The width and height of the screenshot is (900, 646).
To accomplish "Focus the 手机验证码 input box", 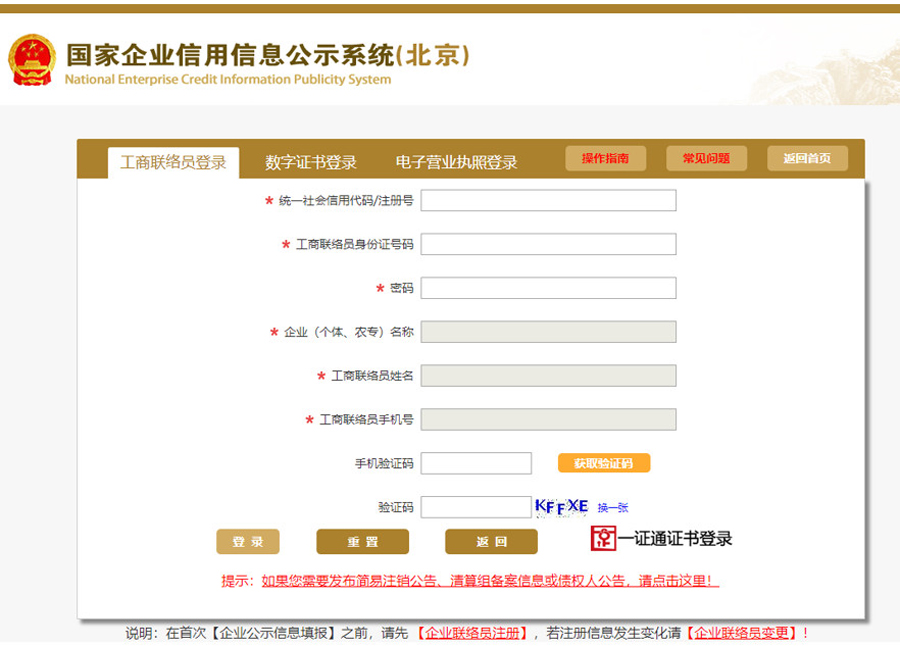I will (476, 463).
